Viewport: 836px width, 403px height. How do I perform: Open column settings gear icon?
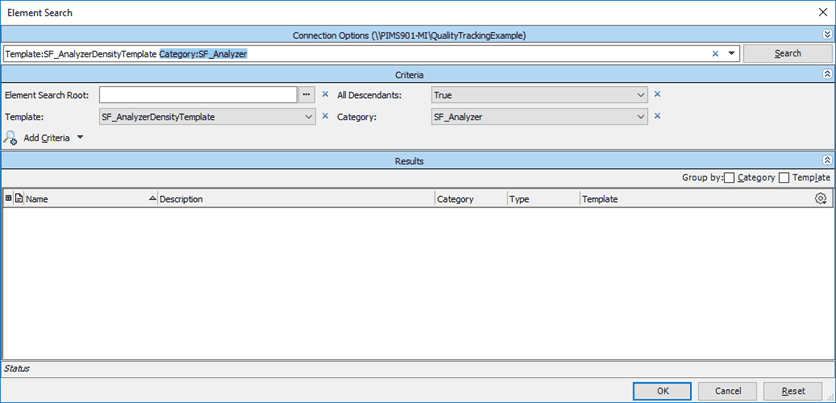point(821,199)
